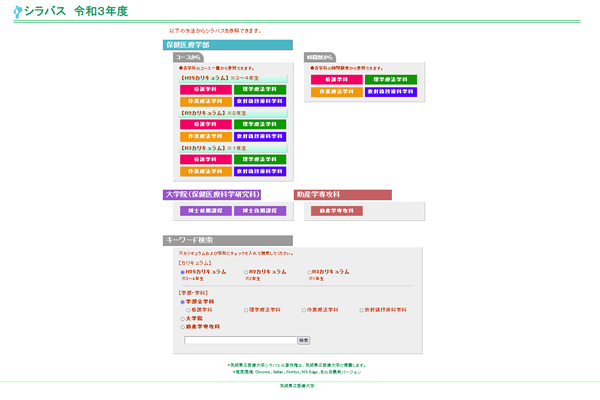Select the R2カリキュラム radio button for 2年生
600x400 pixels.
coord(246,272)
